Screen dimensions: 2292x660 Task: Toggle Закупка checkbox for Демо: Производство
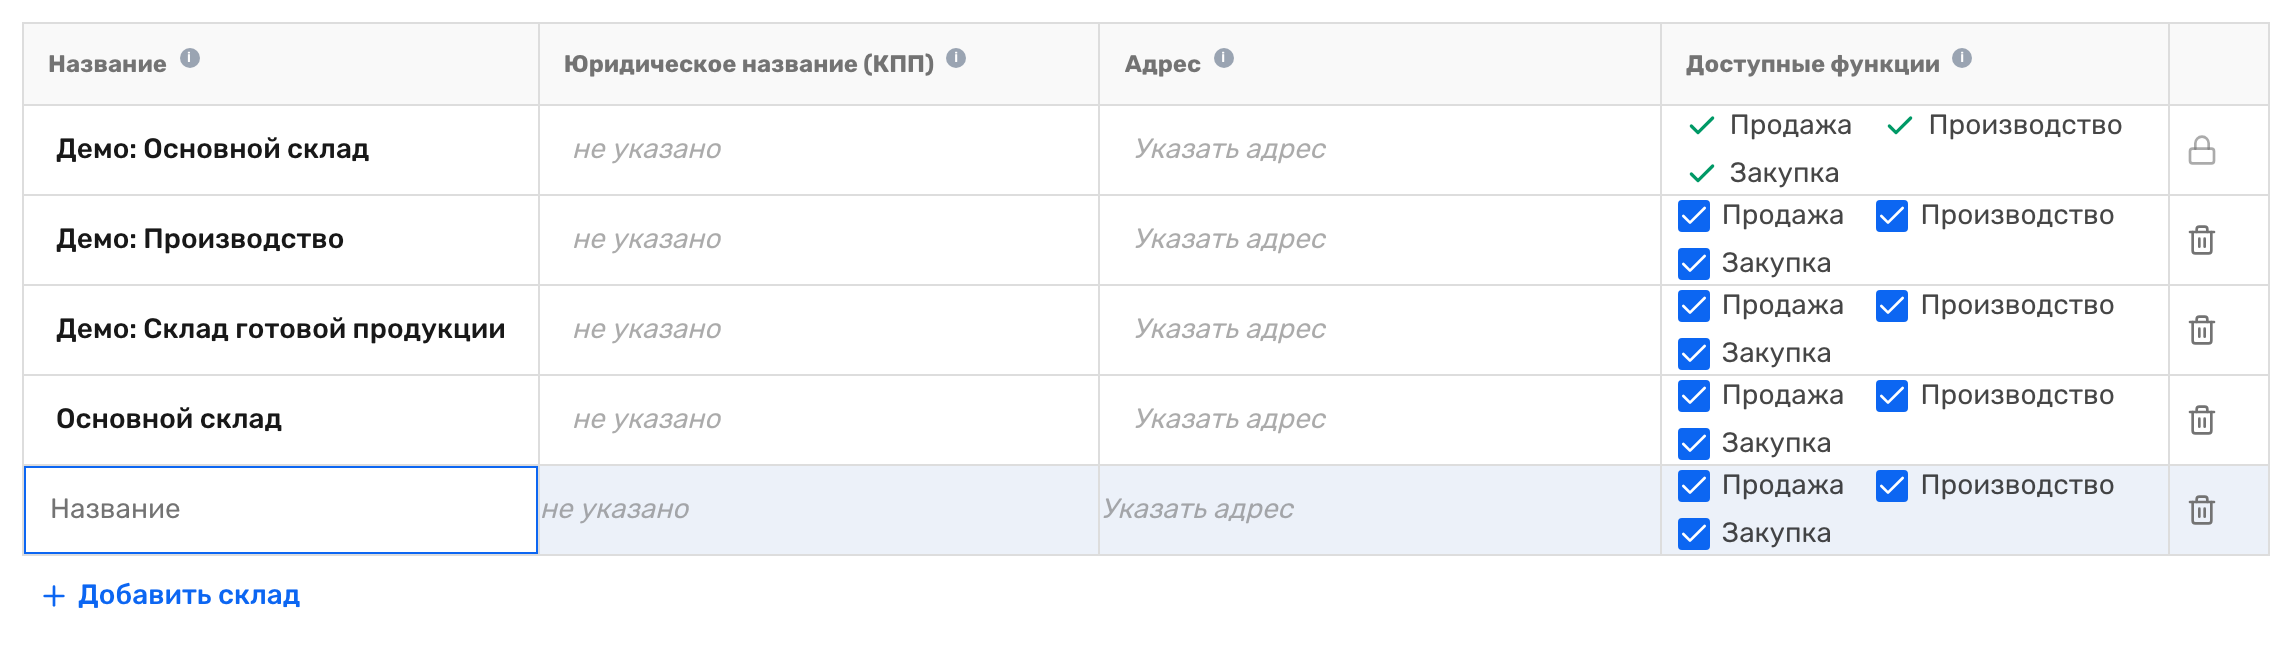[x=1694, y=263]
